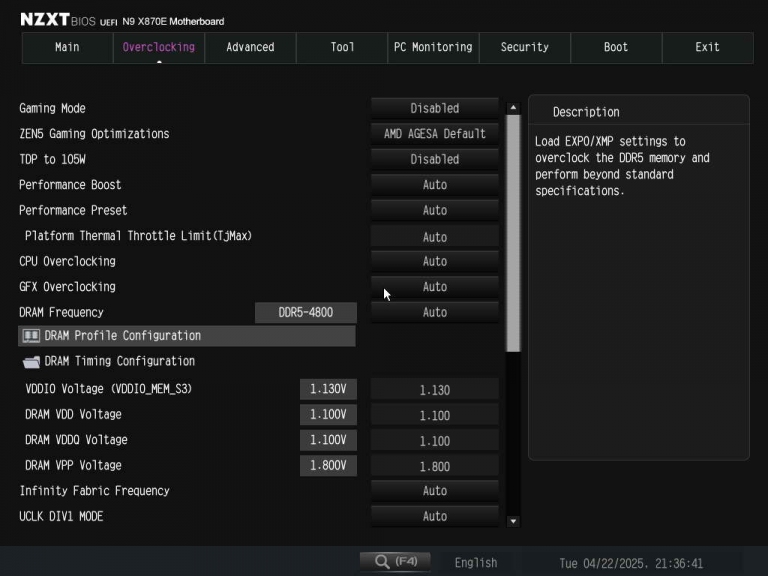Select the TDP to 105W label
Viewport: 768px width, 576px height.
click(52, 159)
